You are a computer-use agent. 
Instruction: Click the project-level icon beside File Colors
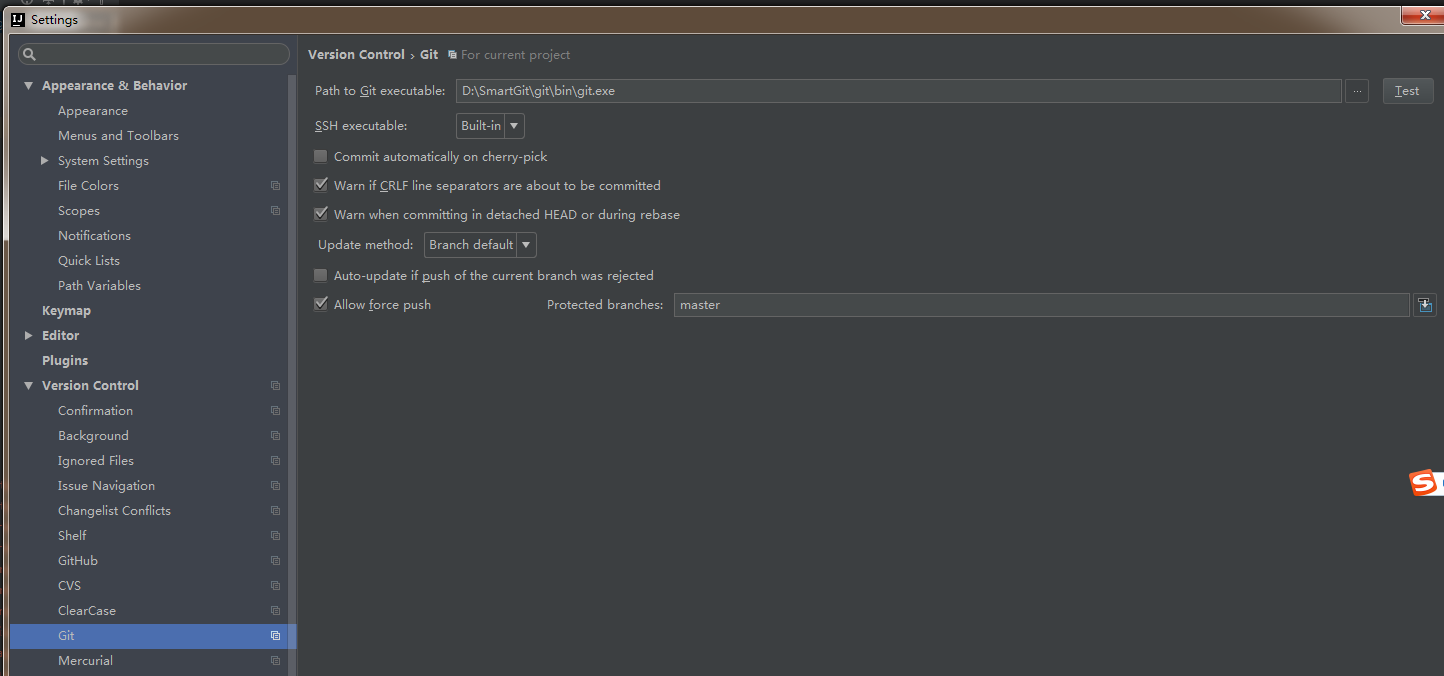click(275, 186)
